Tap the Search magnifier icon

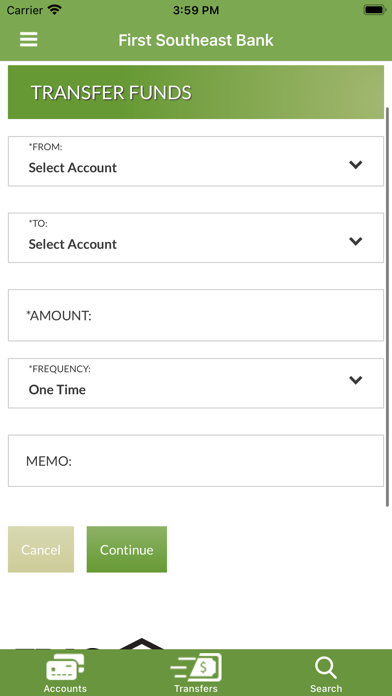coord(326,668)
